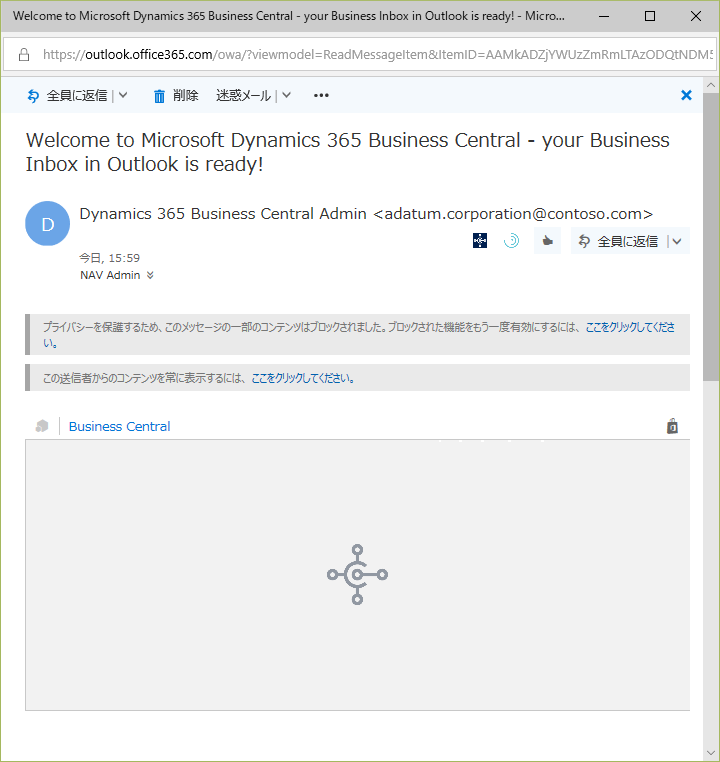
Task: Click the email subject heading text
Action: point(347,152)
